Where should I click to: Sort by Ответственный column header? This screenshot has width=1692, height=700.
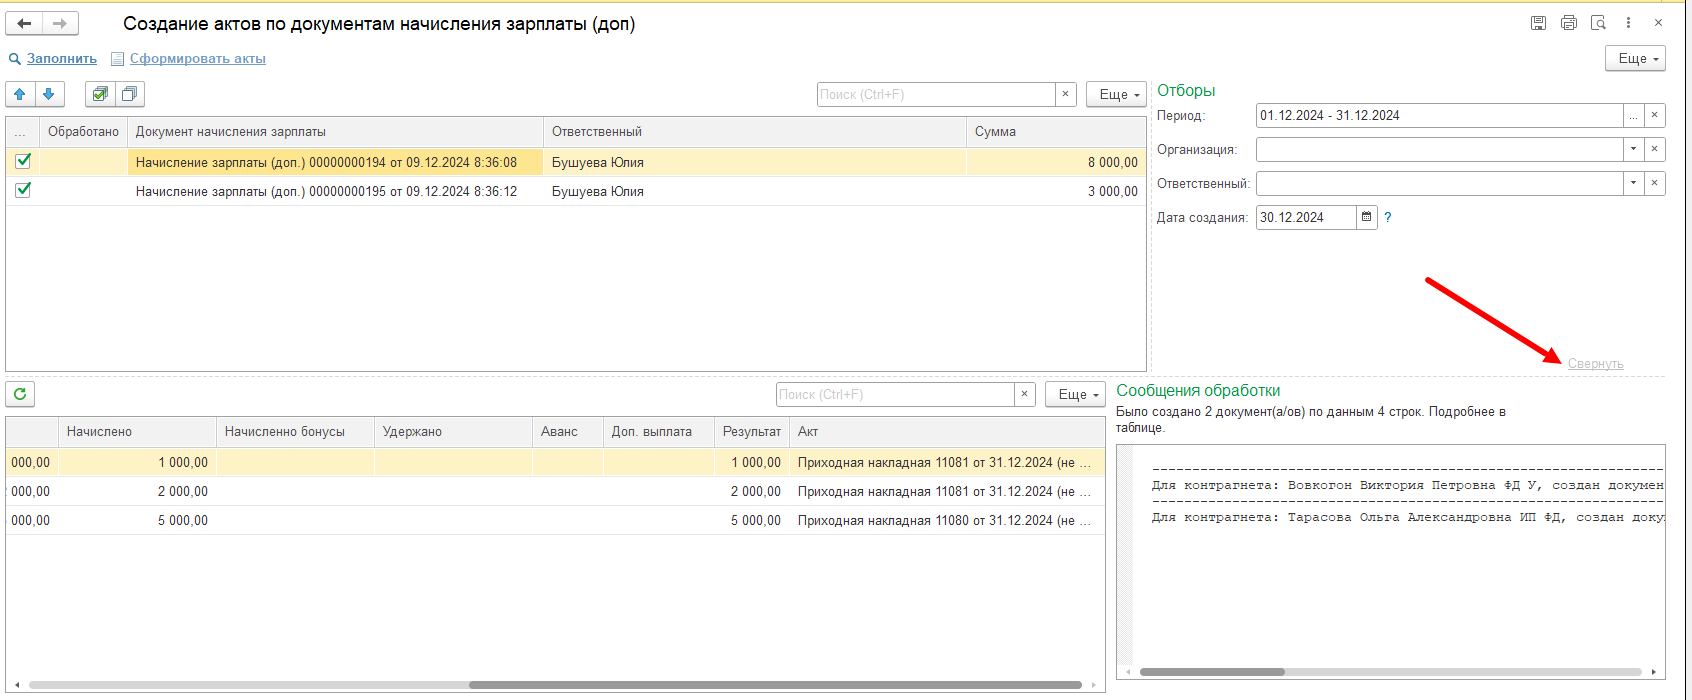pyautogui.click(x=755, y=132)
